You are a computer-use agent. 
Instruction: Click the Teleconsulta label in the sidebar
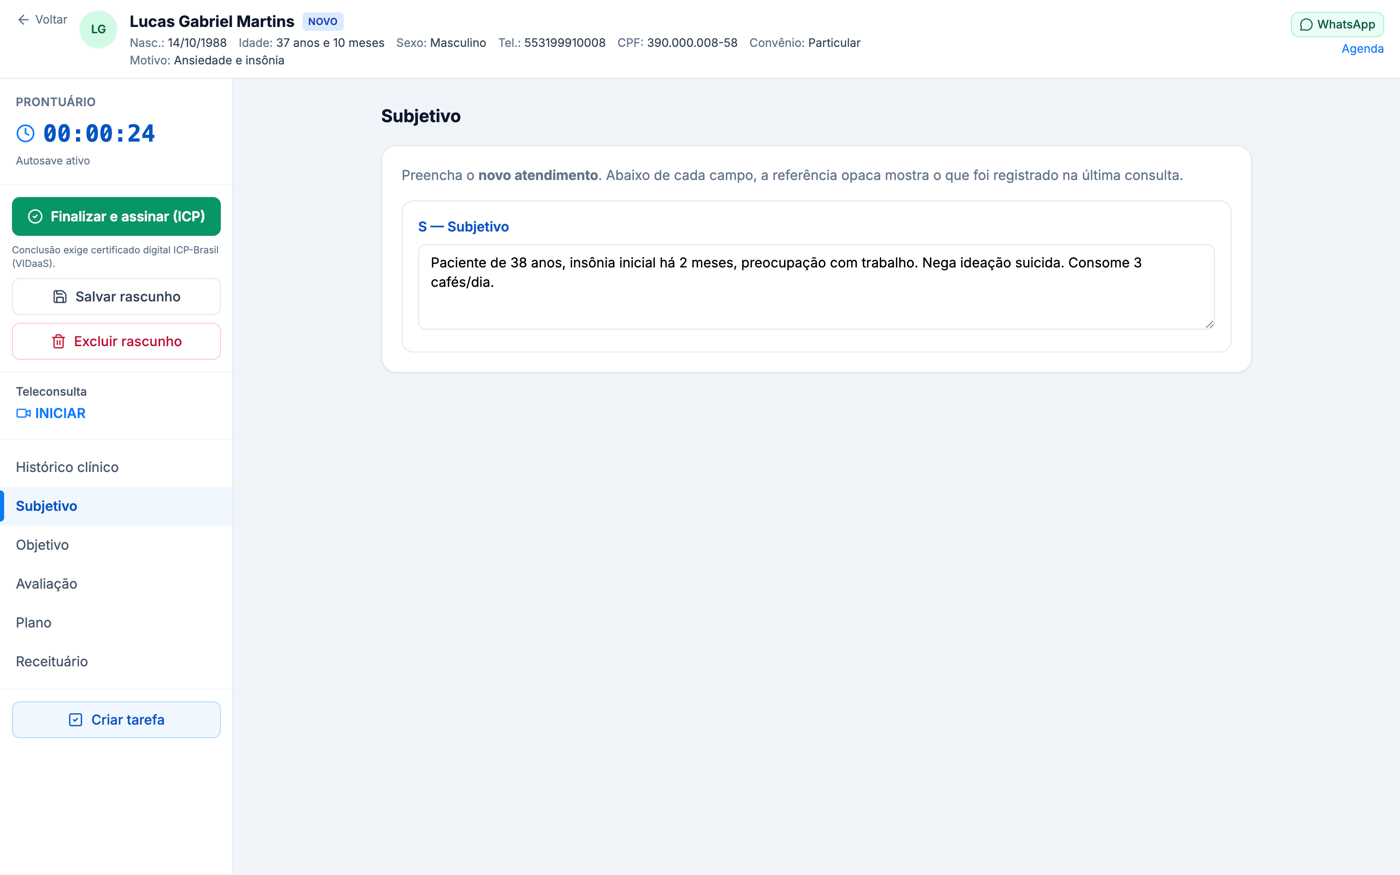[51, 391]
